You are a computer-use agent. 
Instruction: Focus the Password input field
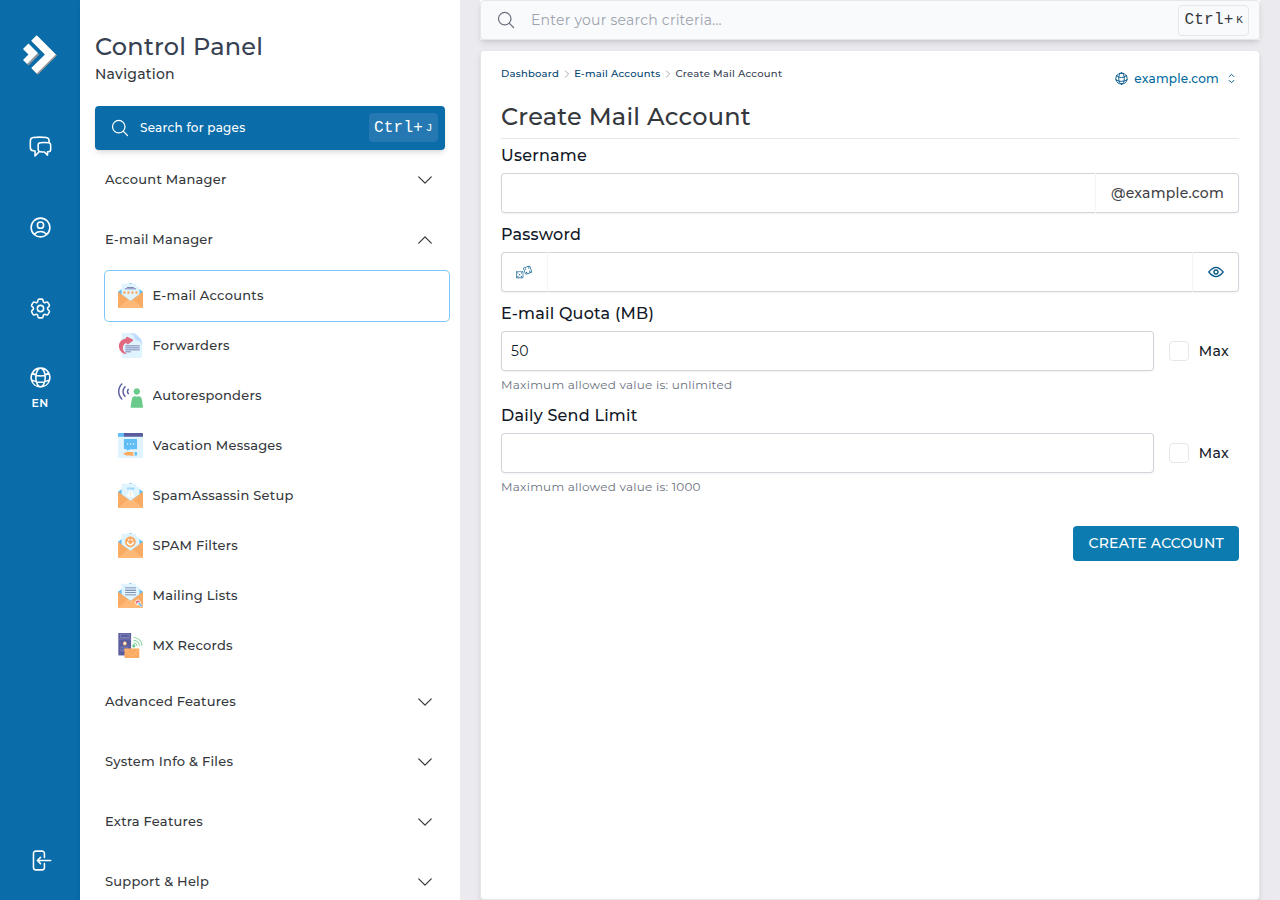(x=870, y=272)
